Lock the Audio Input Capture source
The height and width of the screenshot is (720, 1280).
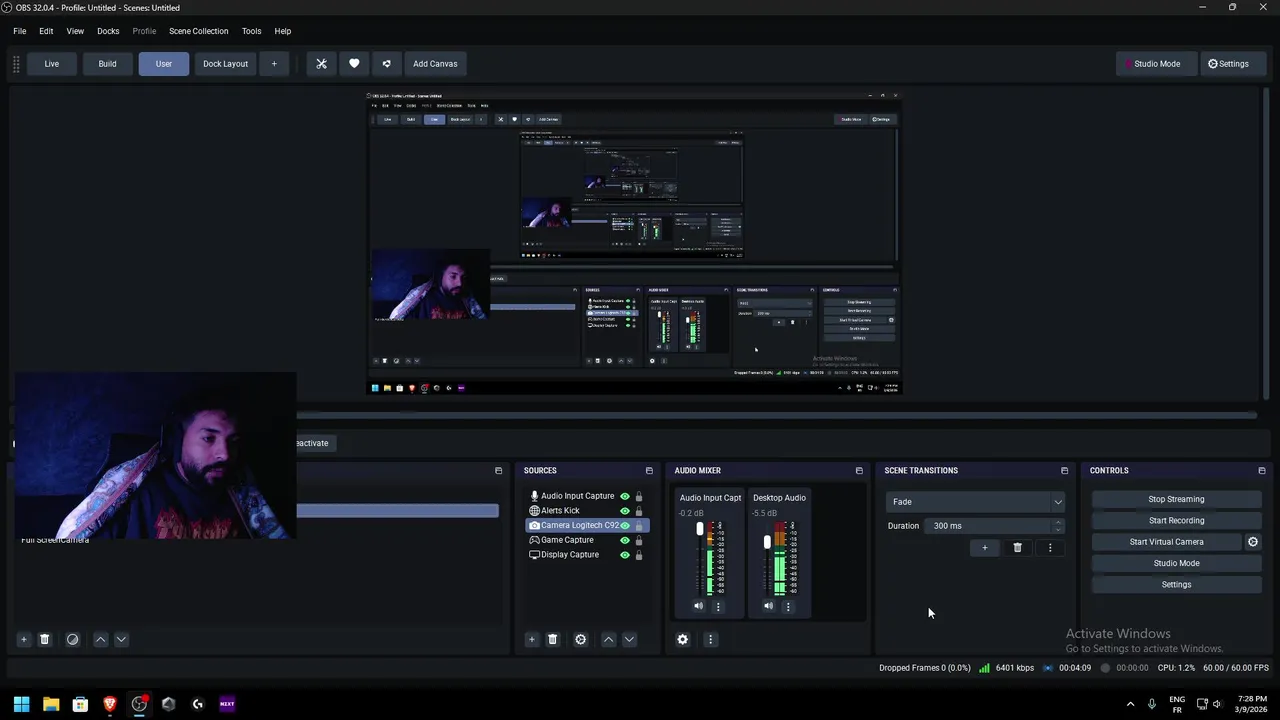click(x=639, y=496)
